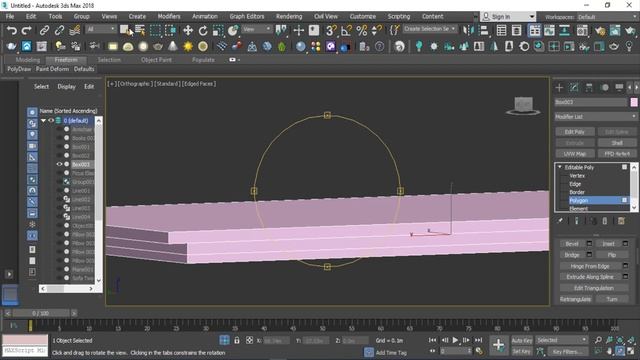Activate the Select and Scale tool
The width and height of the screenshot is (640, 360).
coord(218,31)
